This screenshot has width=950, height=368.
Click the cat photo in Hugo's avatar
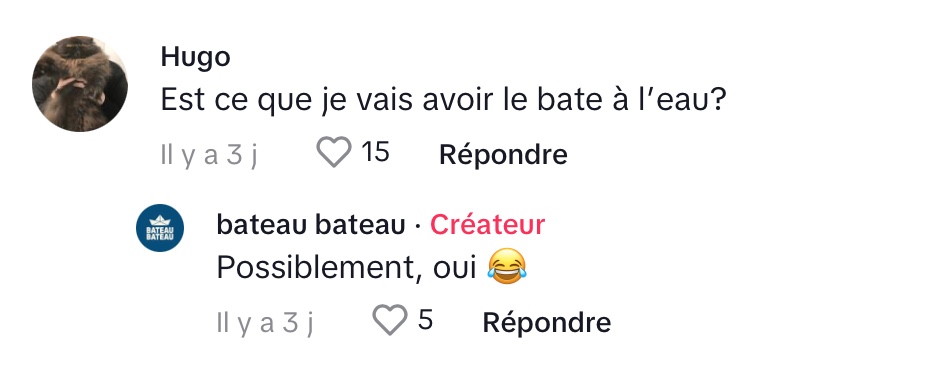click(x=79, y=84)
